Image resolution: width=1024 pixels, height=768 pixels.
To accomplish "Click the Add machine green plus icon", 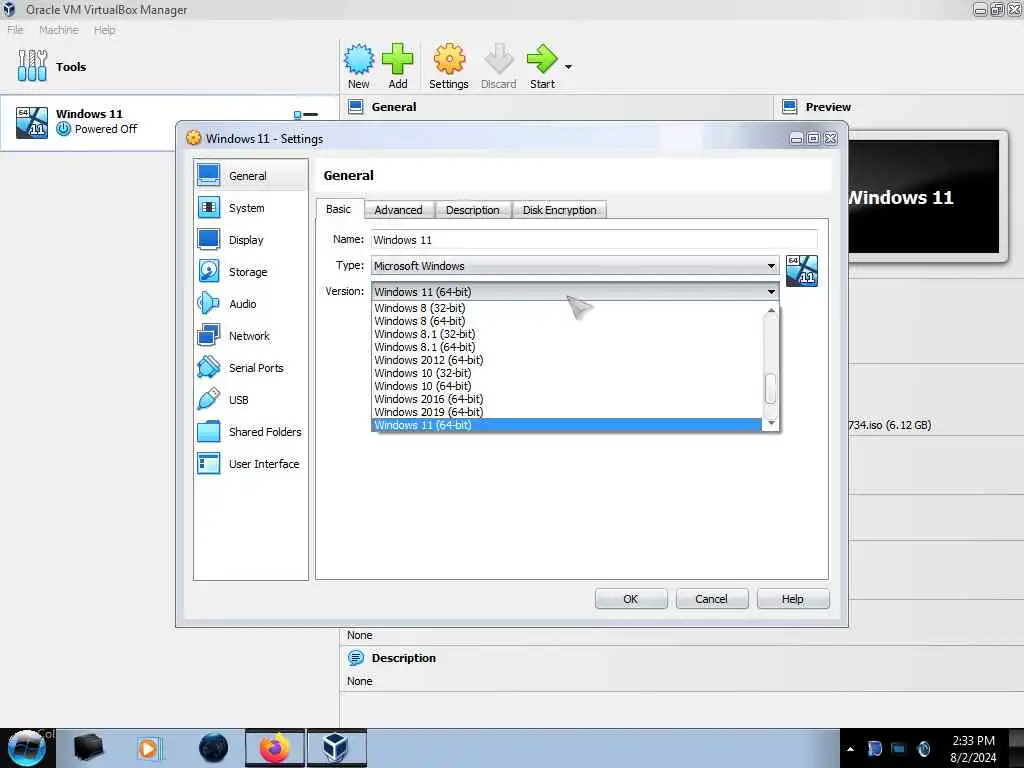I will pyautogui.click(x=398, y=59).
